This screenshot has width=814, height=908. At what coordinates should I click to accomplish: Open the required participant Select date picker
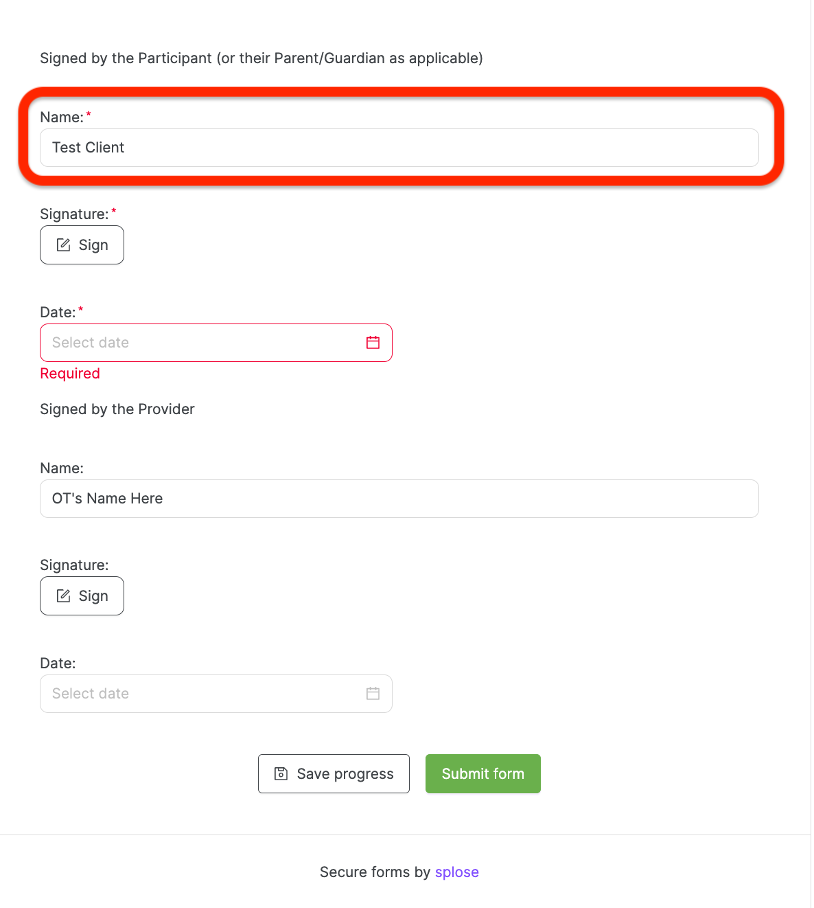200,342
